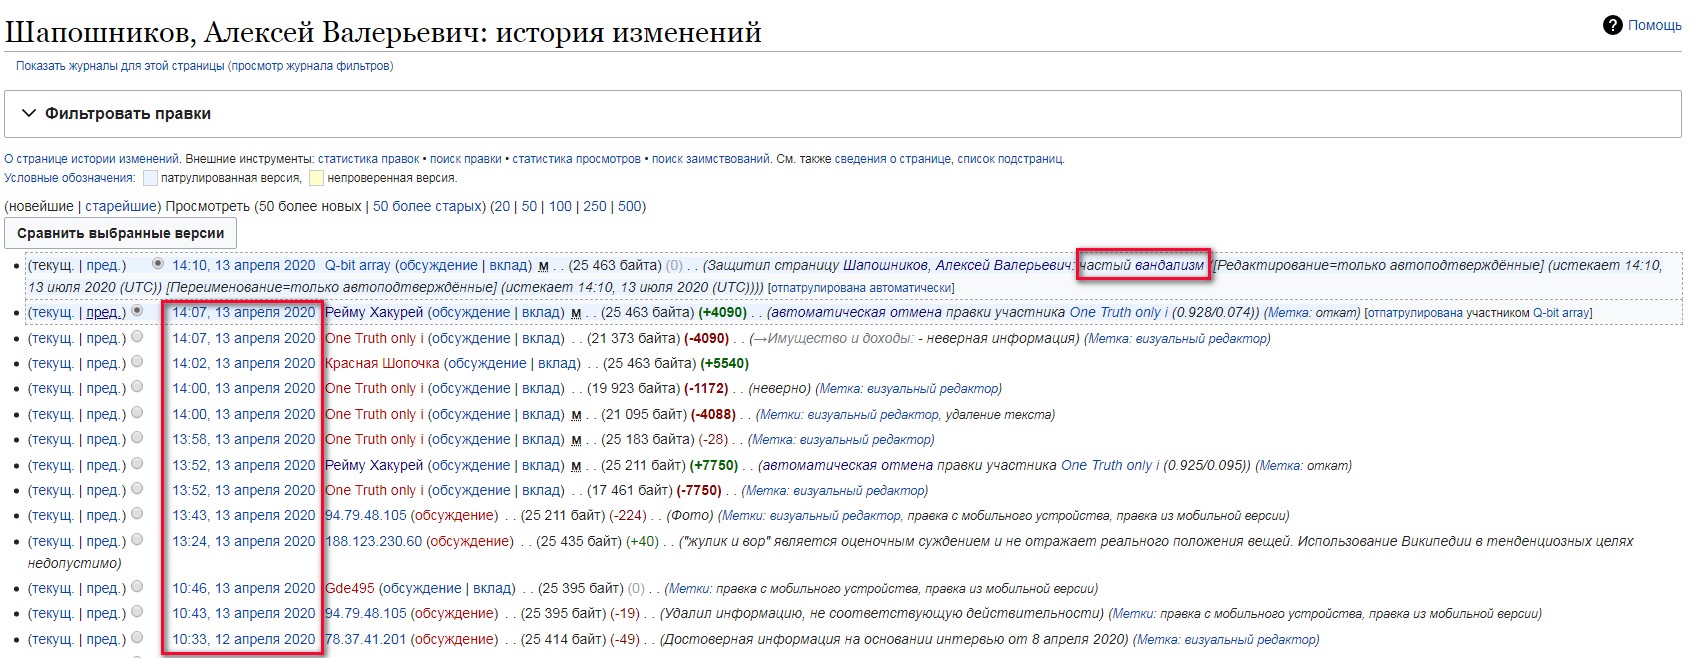This screenshot has height=658, width=1700.
Task: Open Показать журналы для этой страницы link
Action: (x=120, y=66)
